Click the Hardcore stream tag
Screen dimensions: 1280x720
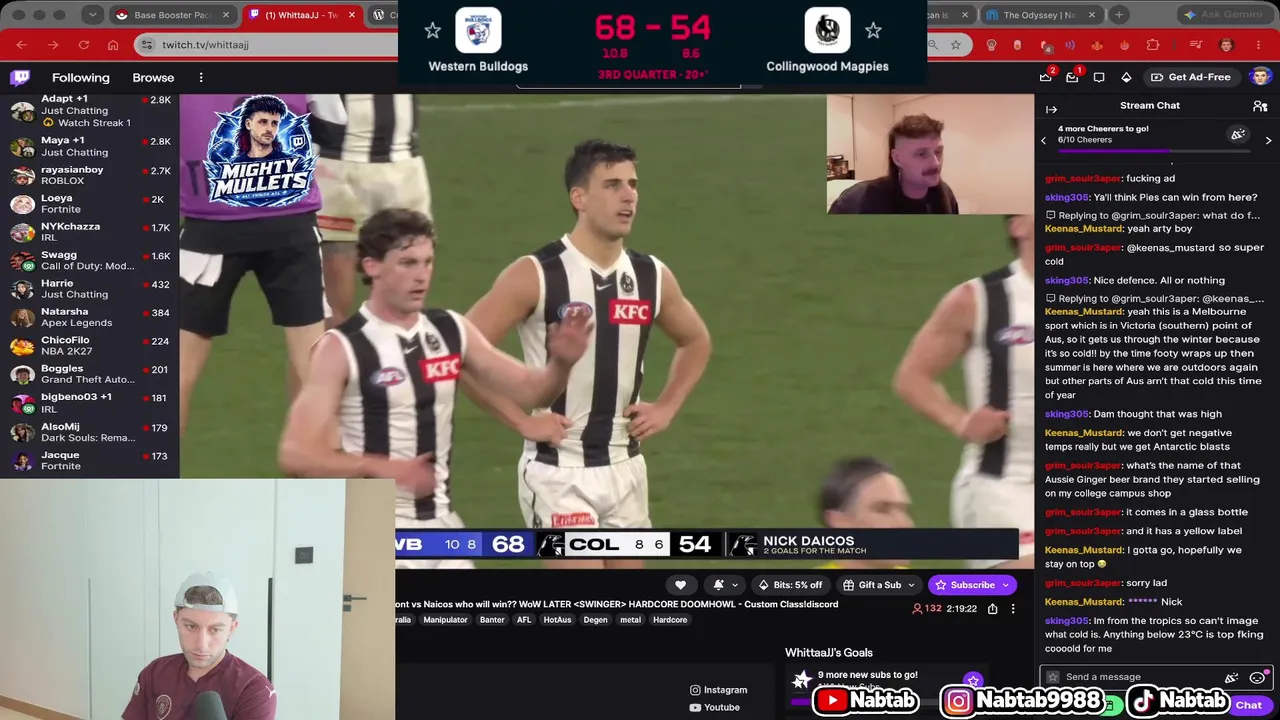click(x=670, y=620)
